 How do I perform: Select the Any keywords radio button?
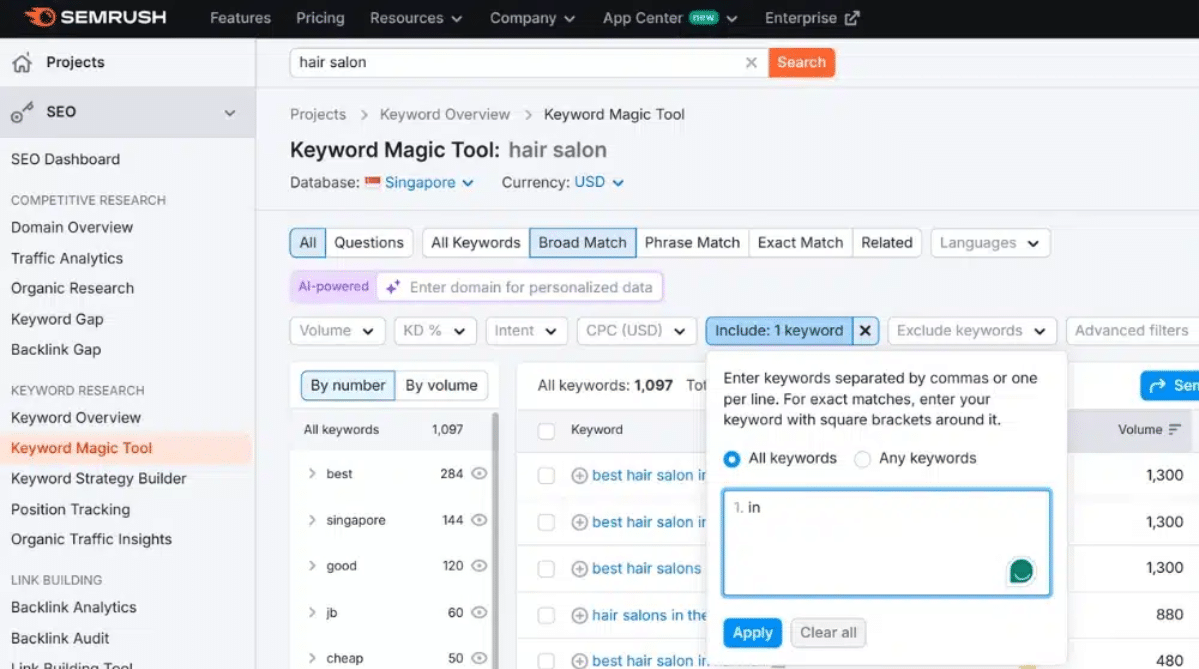(x=863, y=459)
